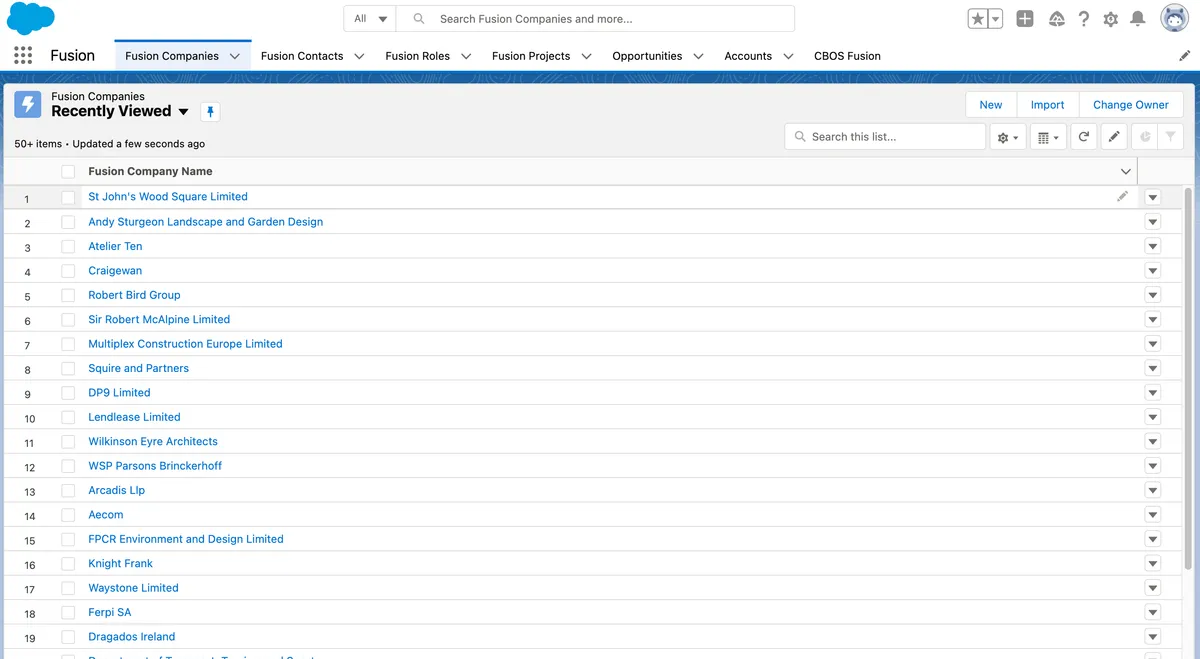Screen dimensions: 1200x659
Task: Refresh the list view
Action: (1083, 137)
